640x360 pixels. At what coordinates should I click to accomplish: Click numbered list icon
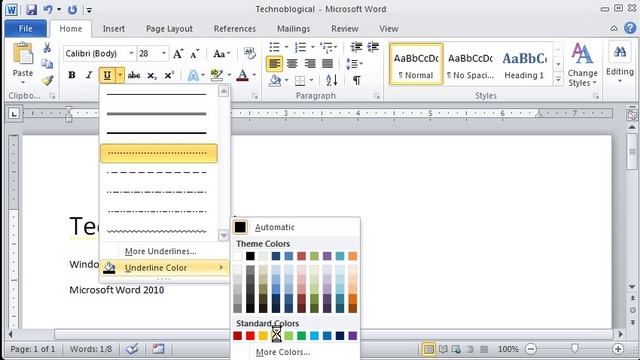(300, 47)
